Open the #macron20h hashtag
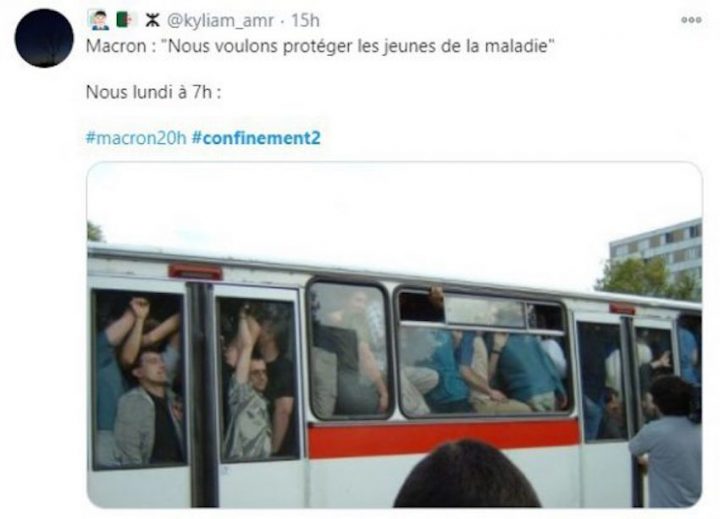This screenshot has height=519, width=720. pyautogui.click(x=136, y=138)
